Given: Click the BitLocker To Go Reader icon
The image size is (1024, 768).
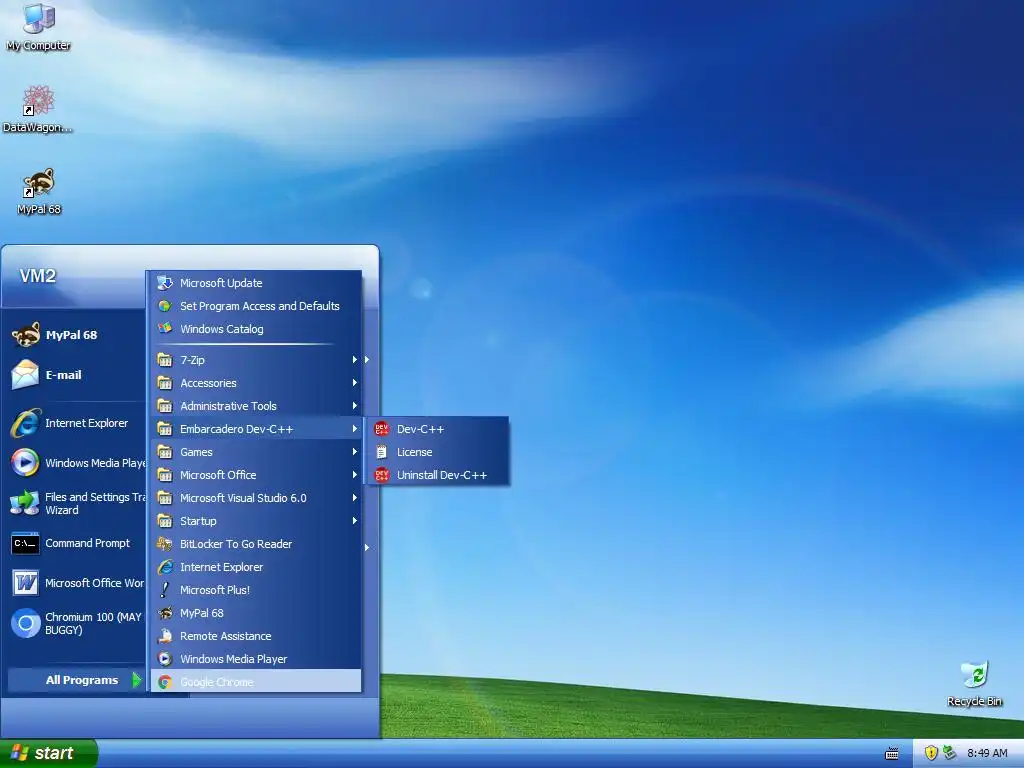Looking at the screenshot, I should (165, 544).
